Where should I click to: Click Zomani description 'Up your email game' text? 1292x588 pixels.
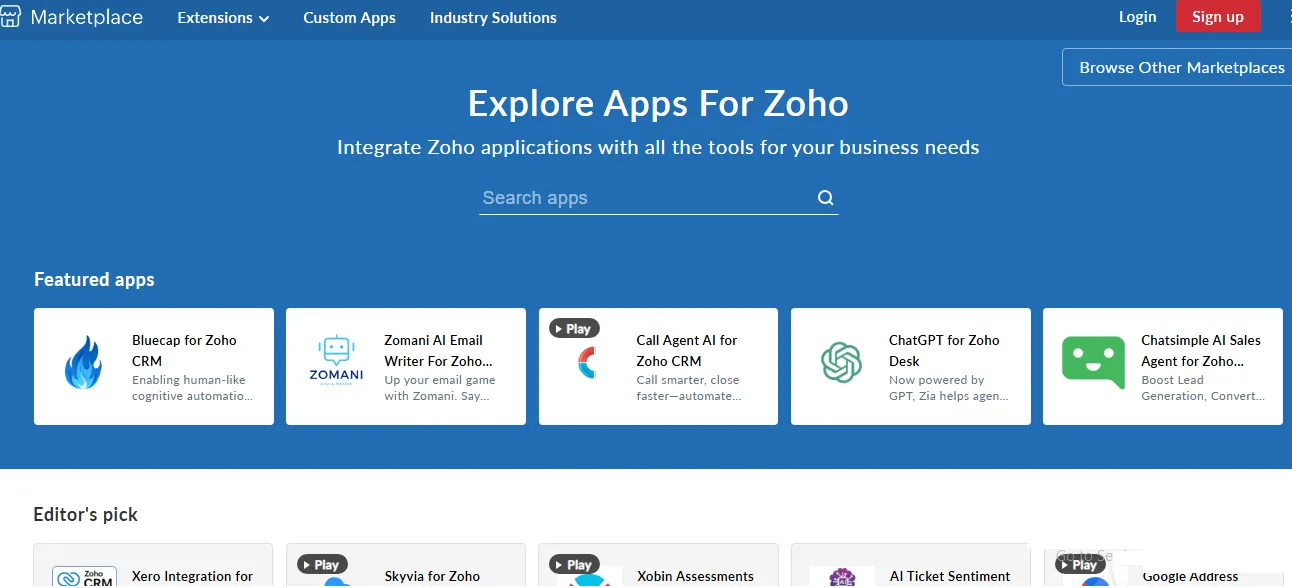tap(439, 380)
